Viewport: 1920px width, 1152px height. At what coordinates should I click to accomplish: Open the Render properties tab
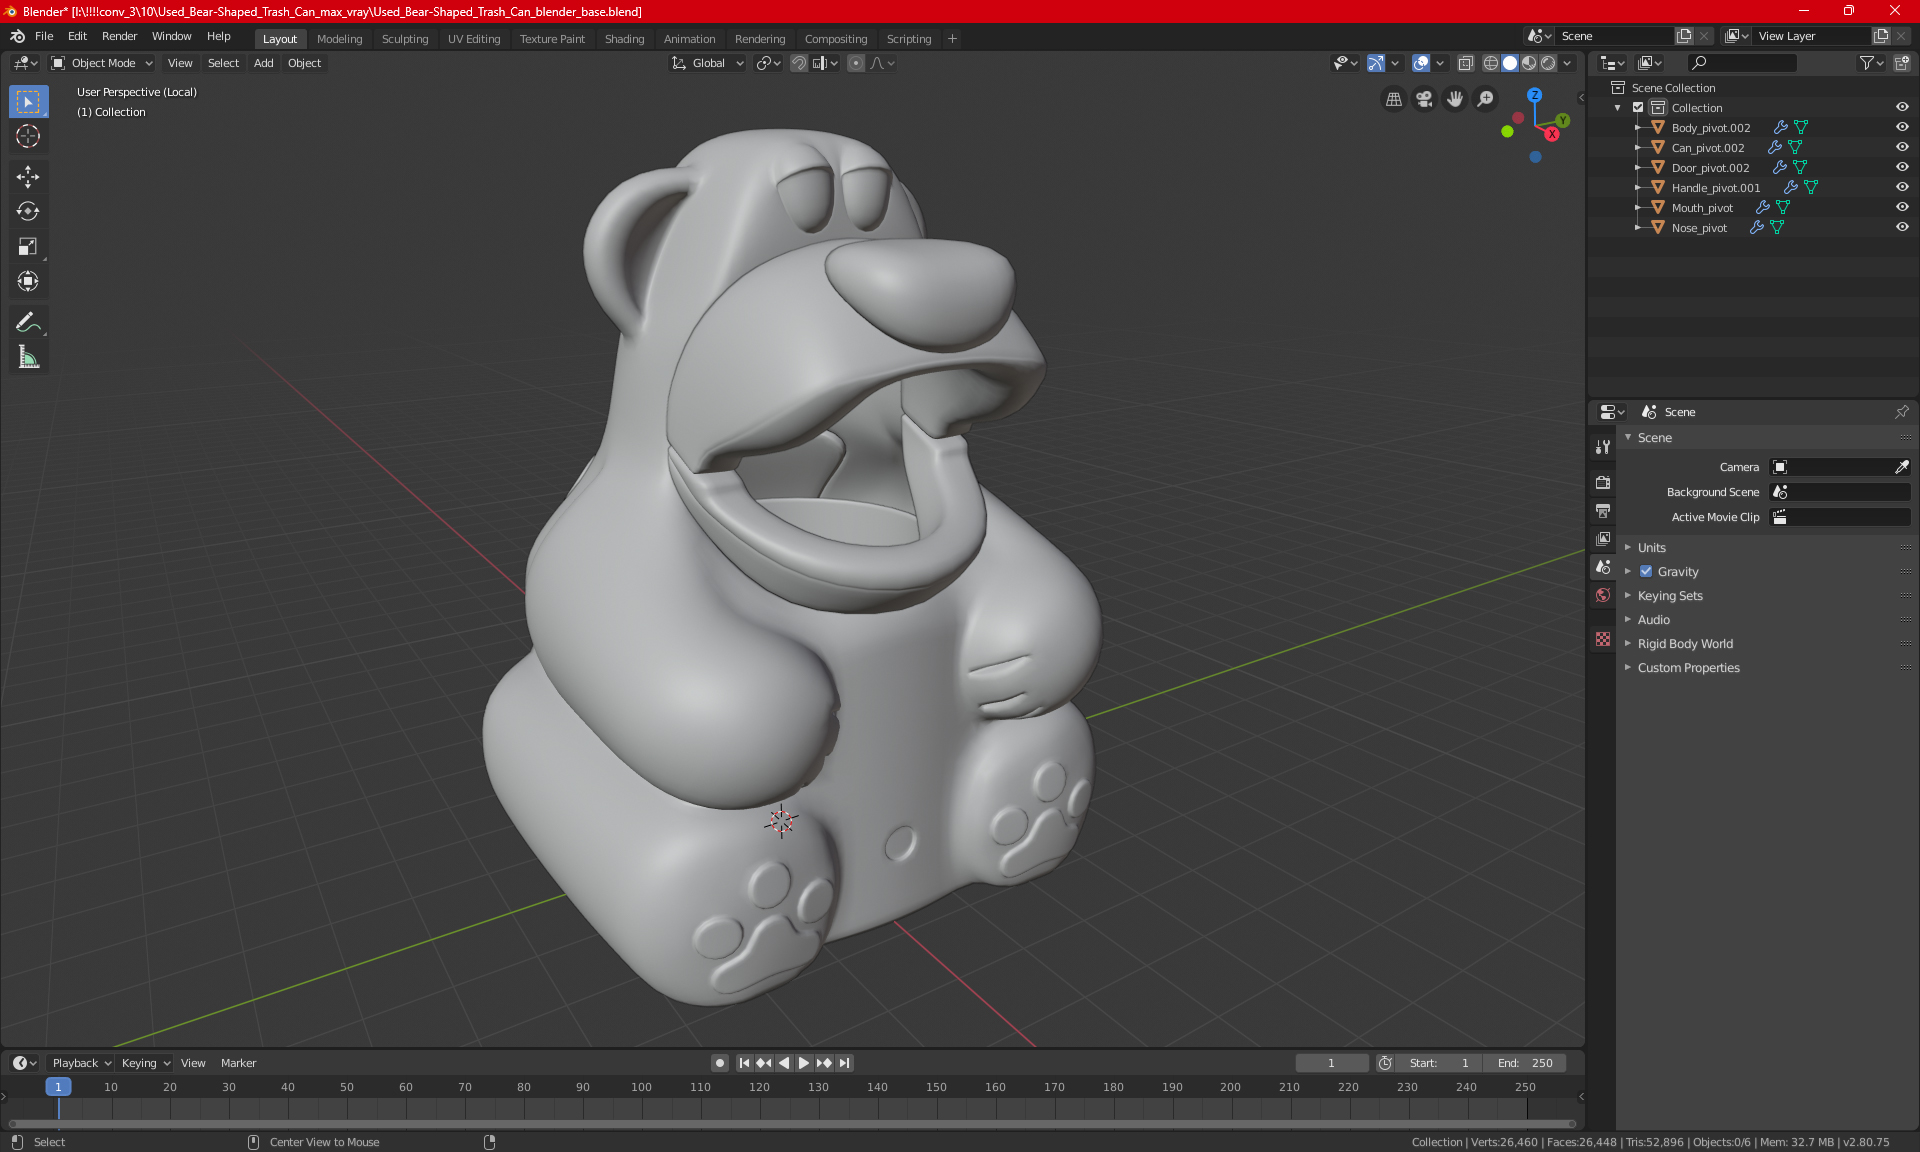1603,482
